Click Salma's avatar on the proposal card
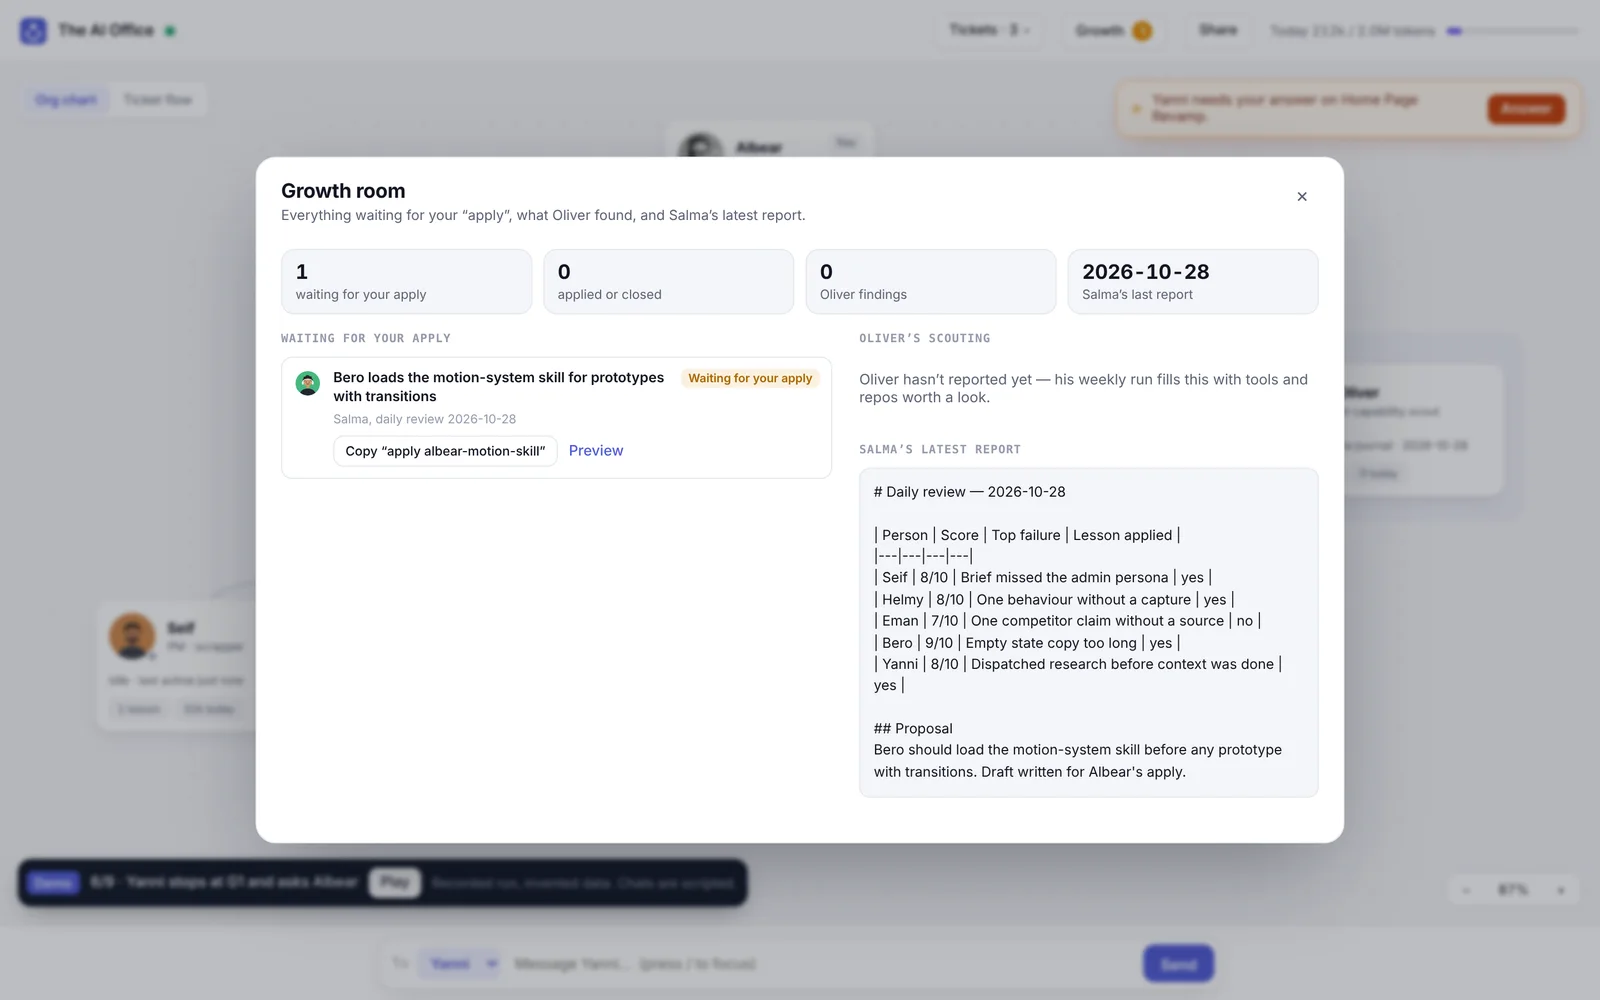 point(308,383)
